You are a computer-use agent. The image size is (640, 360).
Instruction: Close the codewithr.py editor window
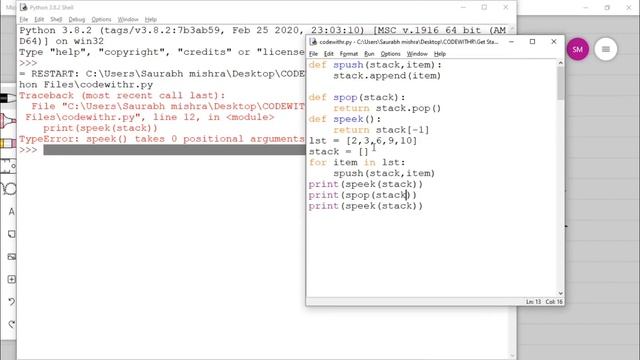[554, 42]
